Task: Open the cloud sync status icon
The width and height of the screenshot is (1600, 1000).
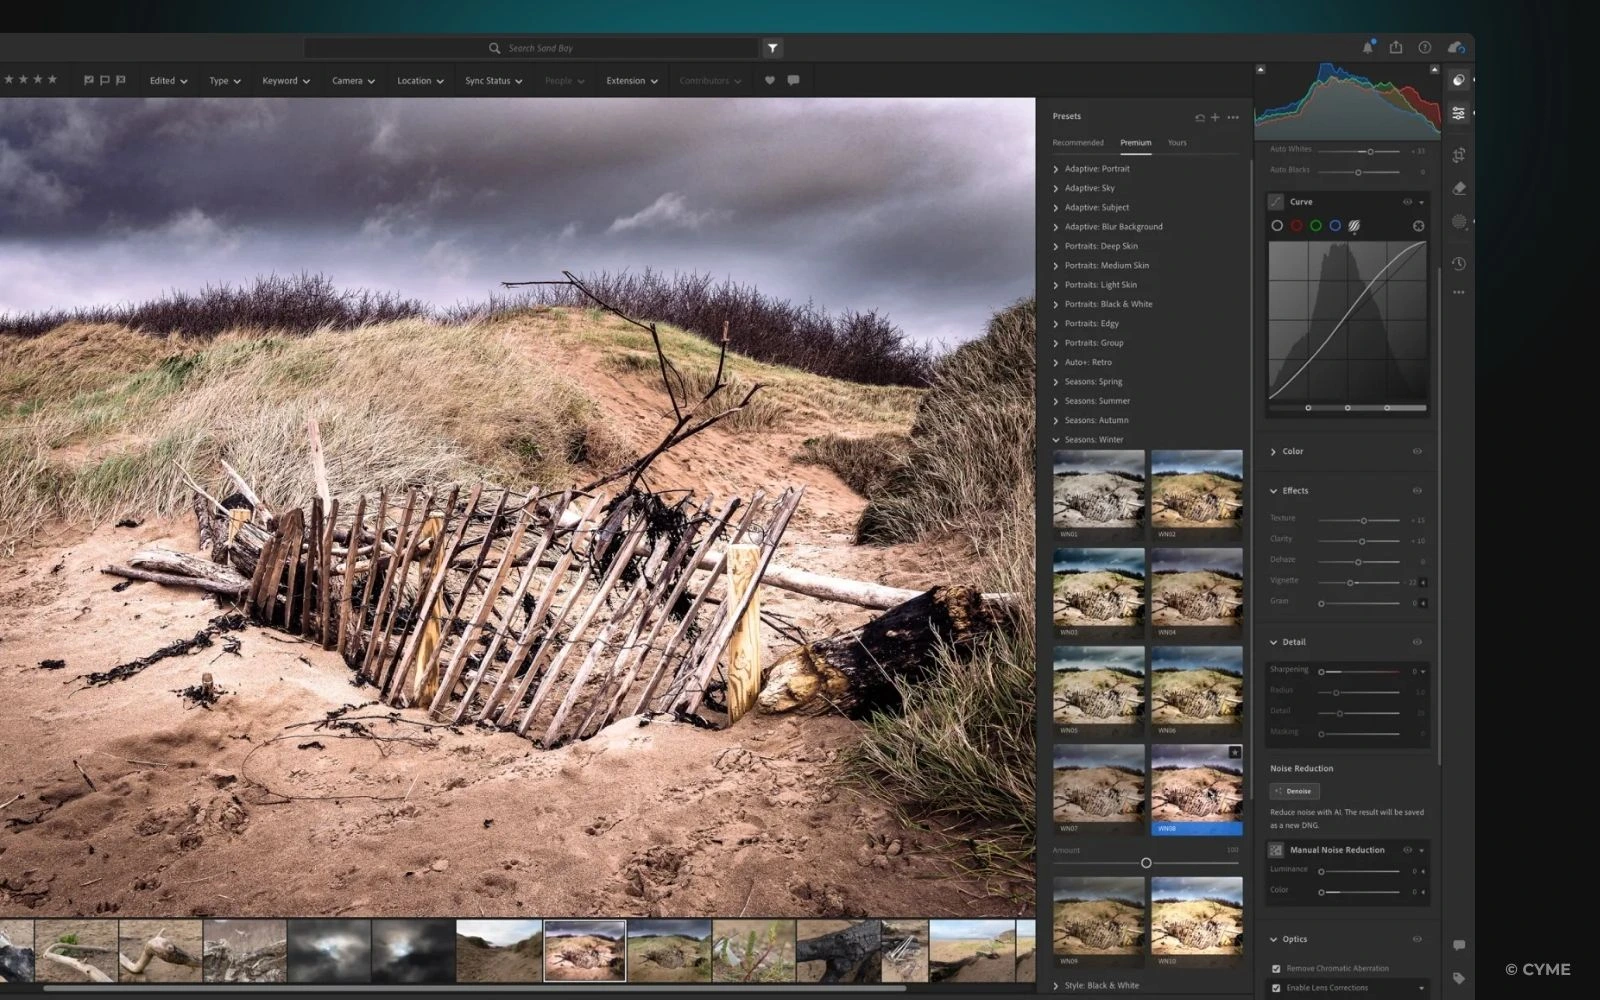Action: (1455, 47)
